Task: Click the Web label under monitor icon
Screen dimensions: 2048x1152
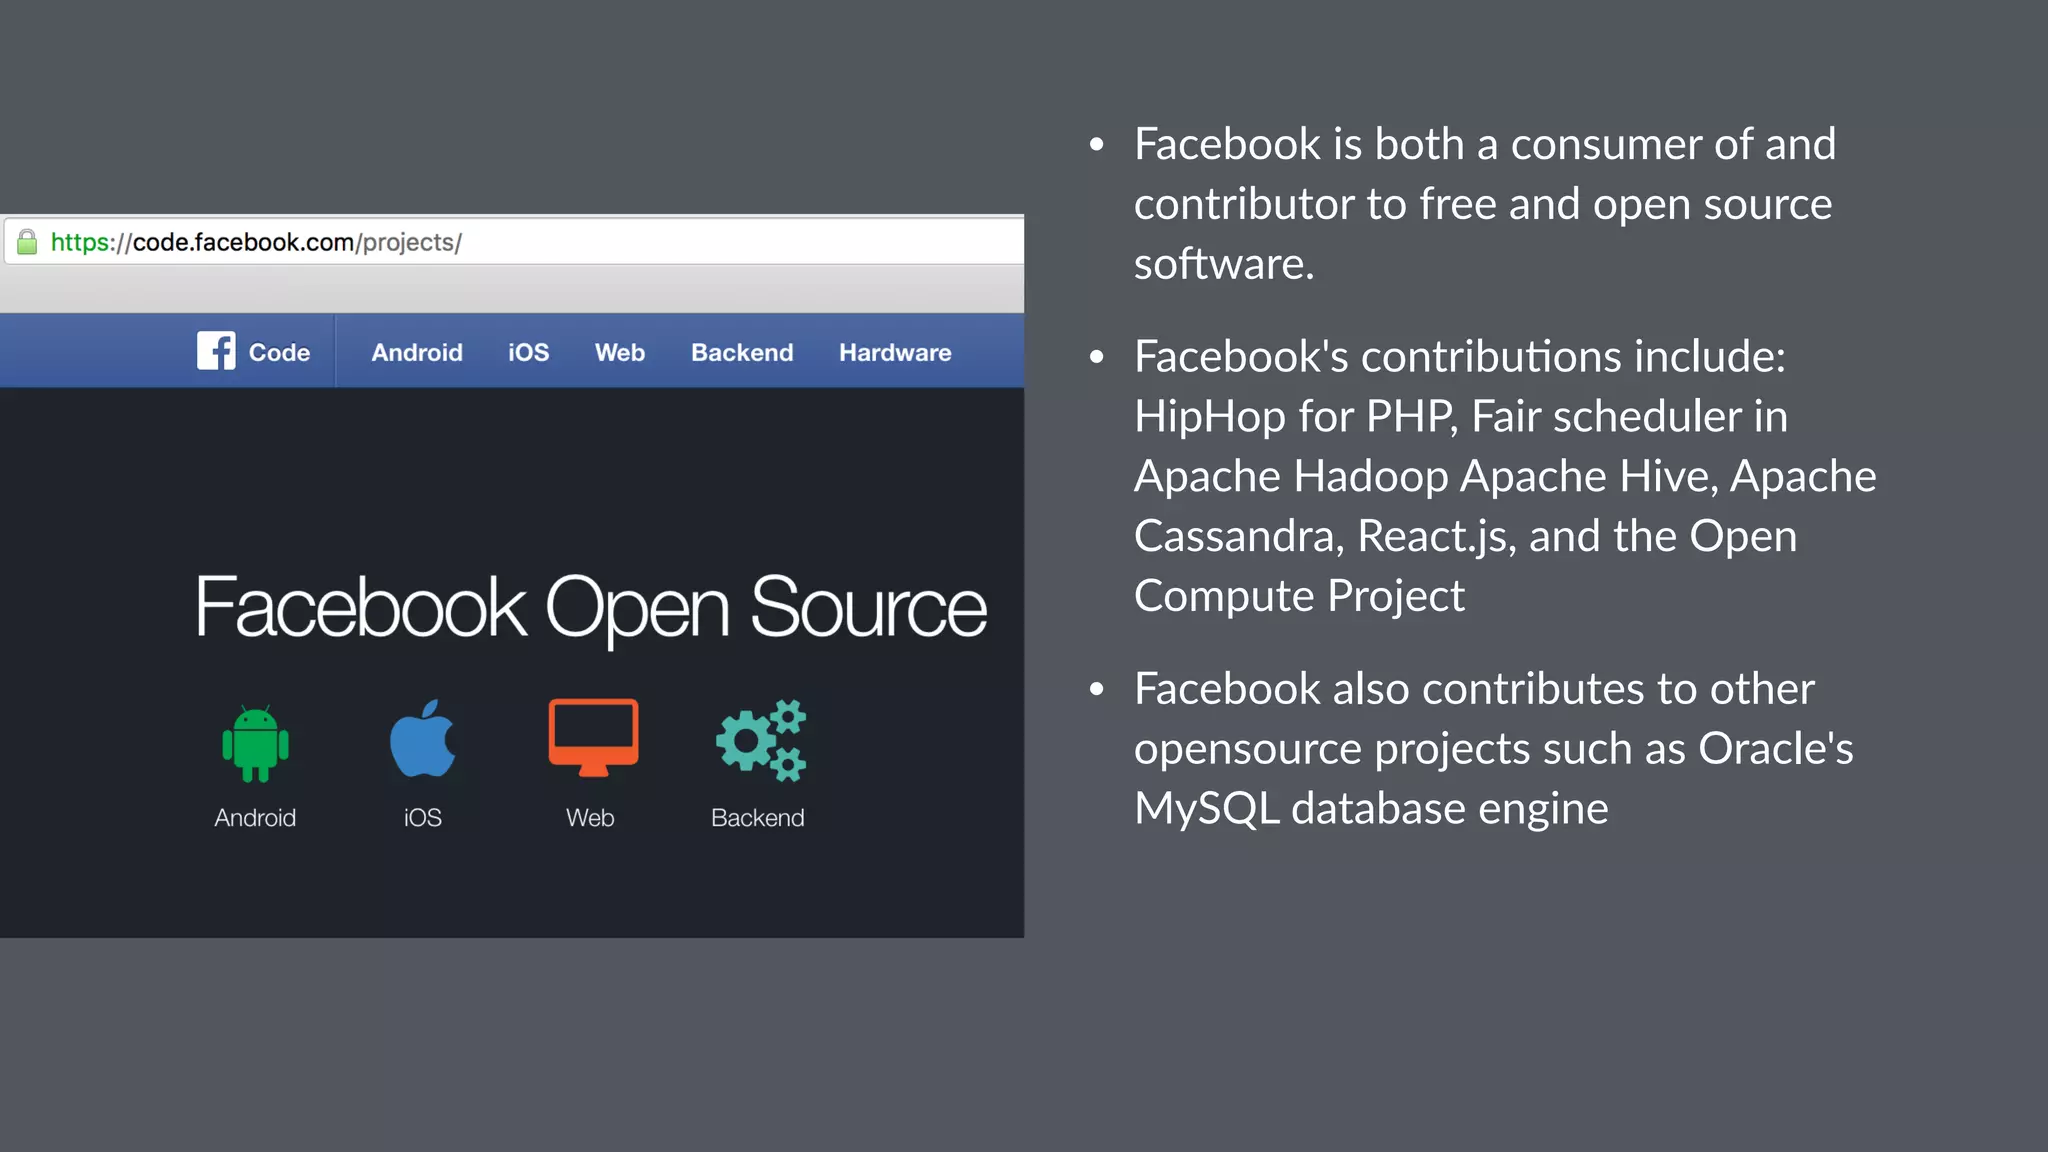Action: point(590,818)
